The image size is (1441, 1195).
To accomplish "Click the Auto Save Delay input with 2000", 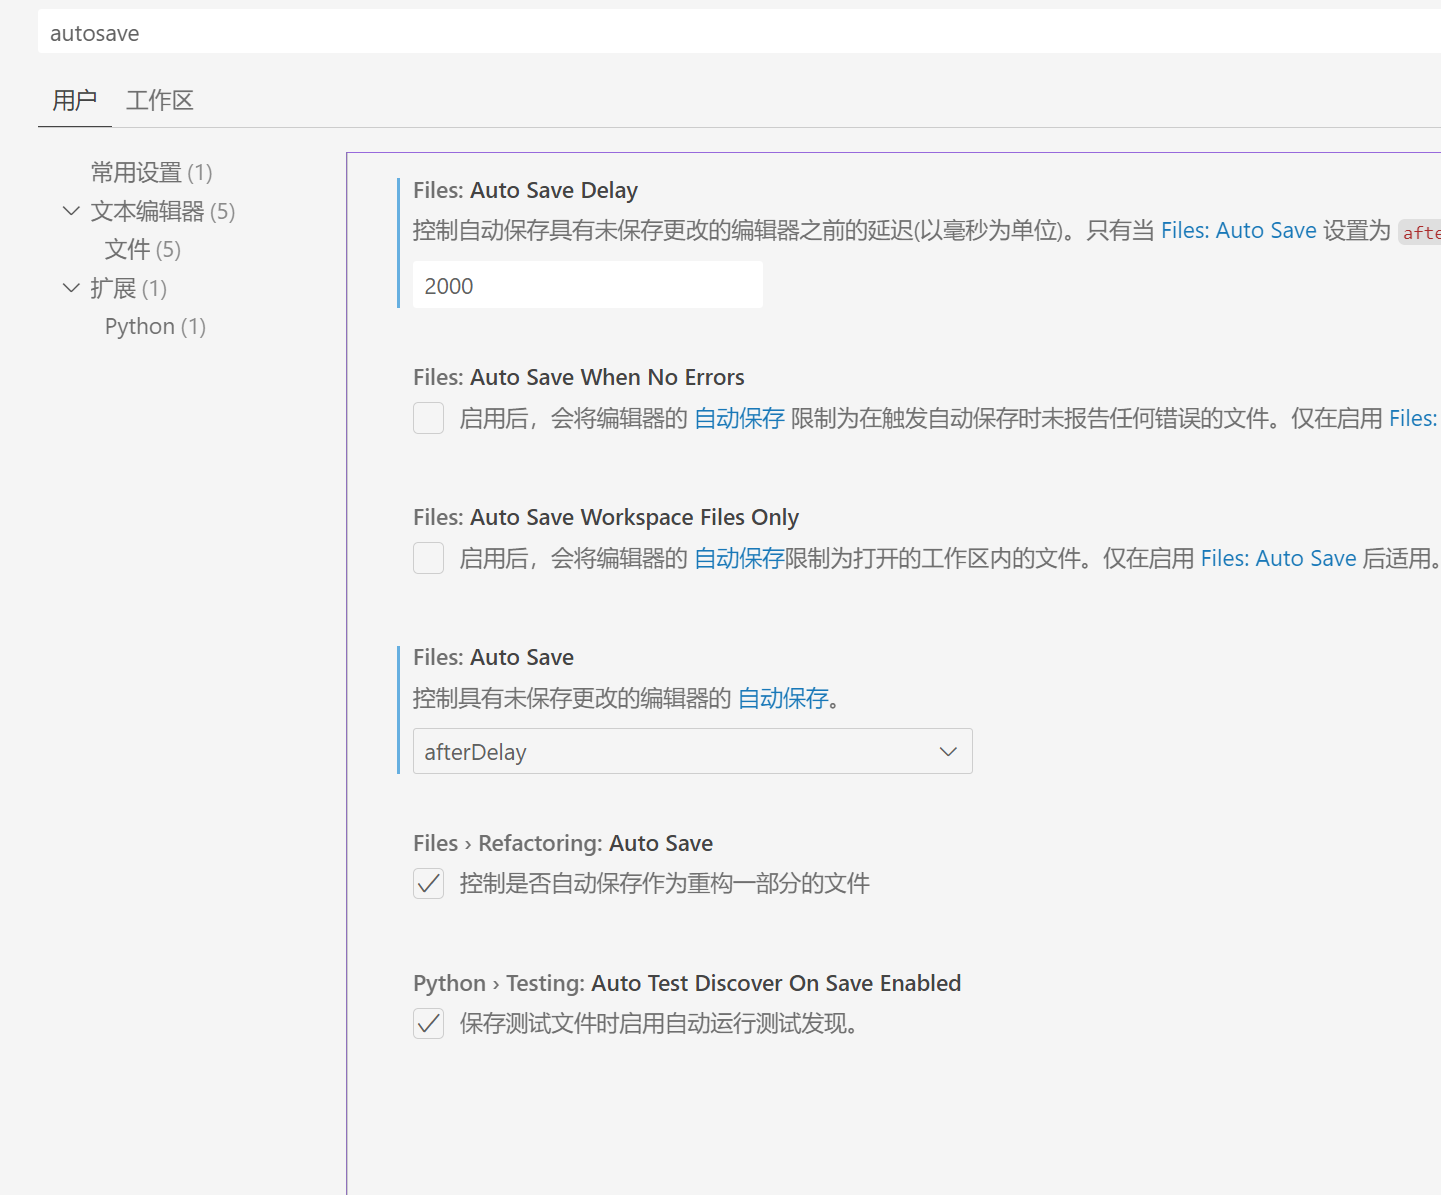I will (588, 285).
